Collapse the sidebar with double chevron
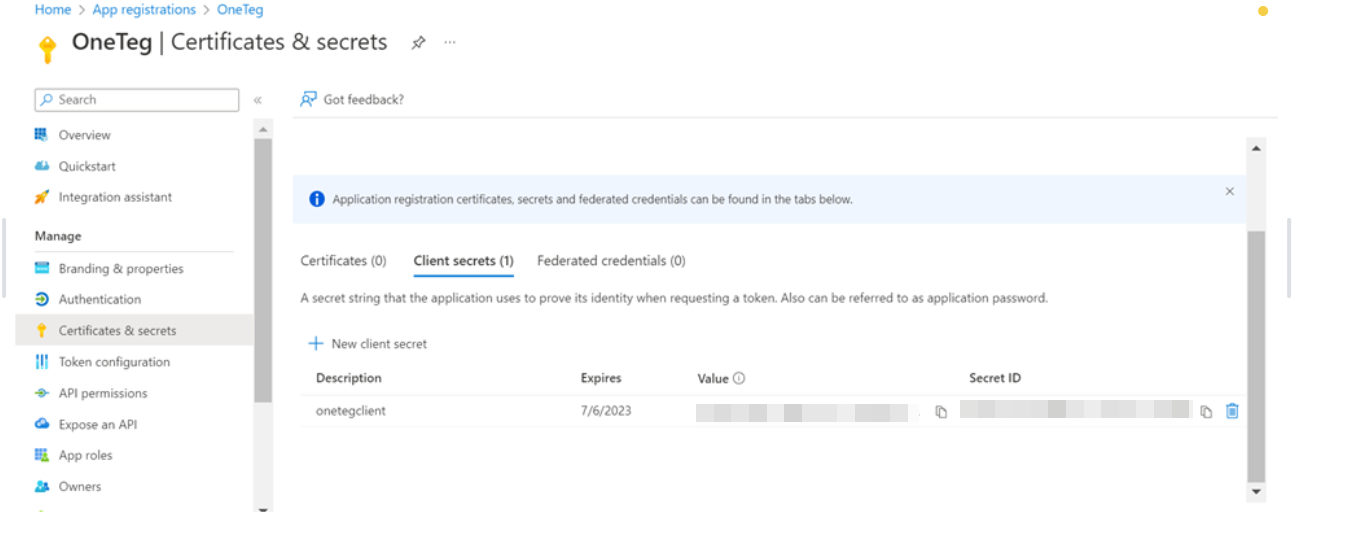Screen dimensions: 1345x535 tap(258, 100)
